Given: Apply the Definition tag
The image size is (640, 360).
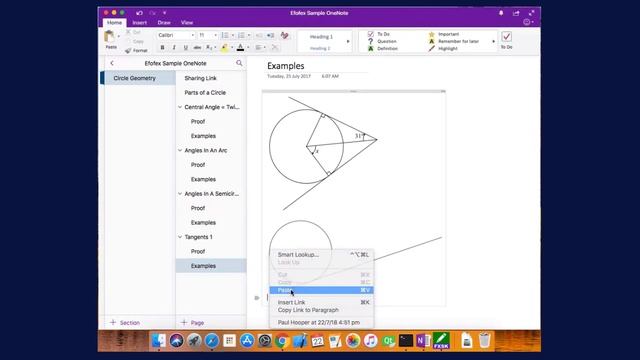Looking at the screenshot, I should click(x=383, y=49).
